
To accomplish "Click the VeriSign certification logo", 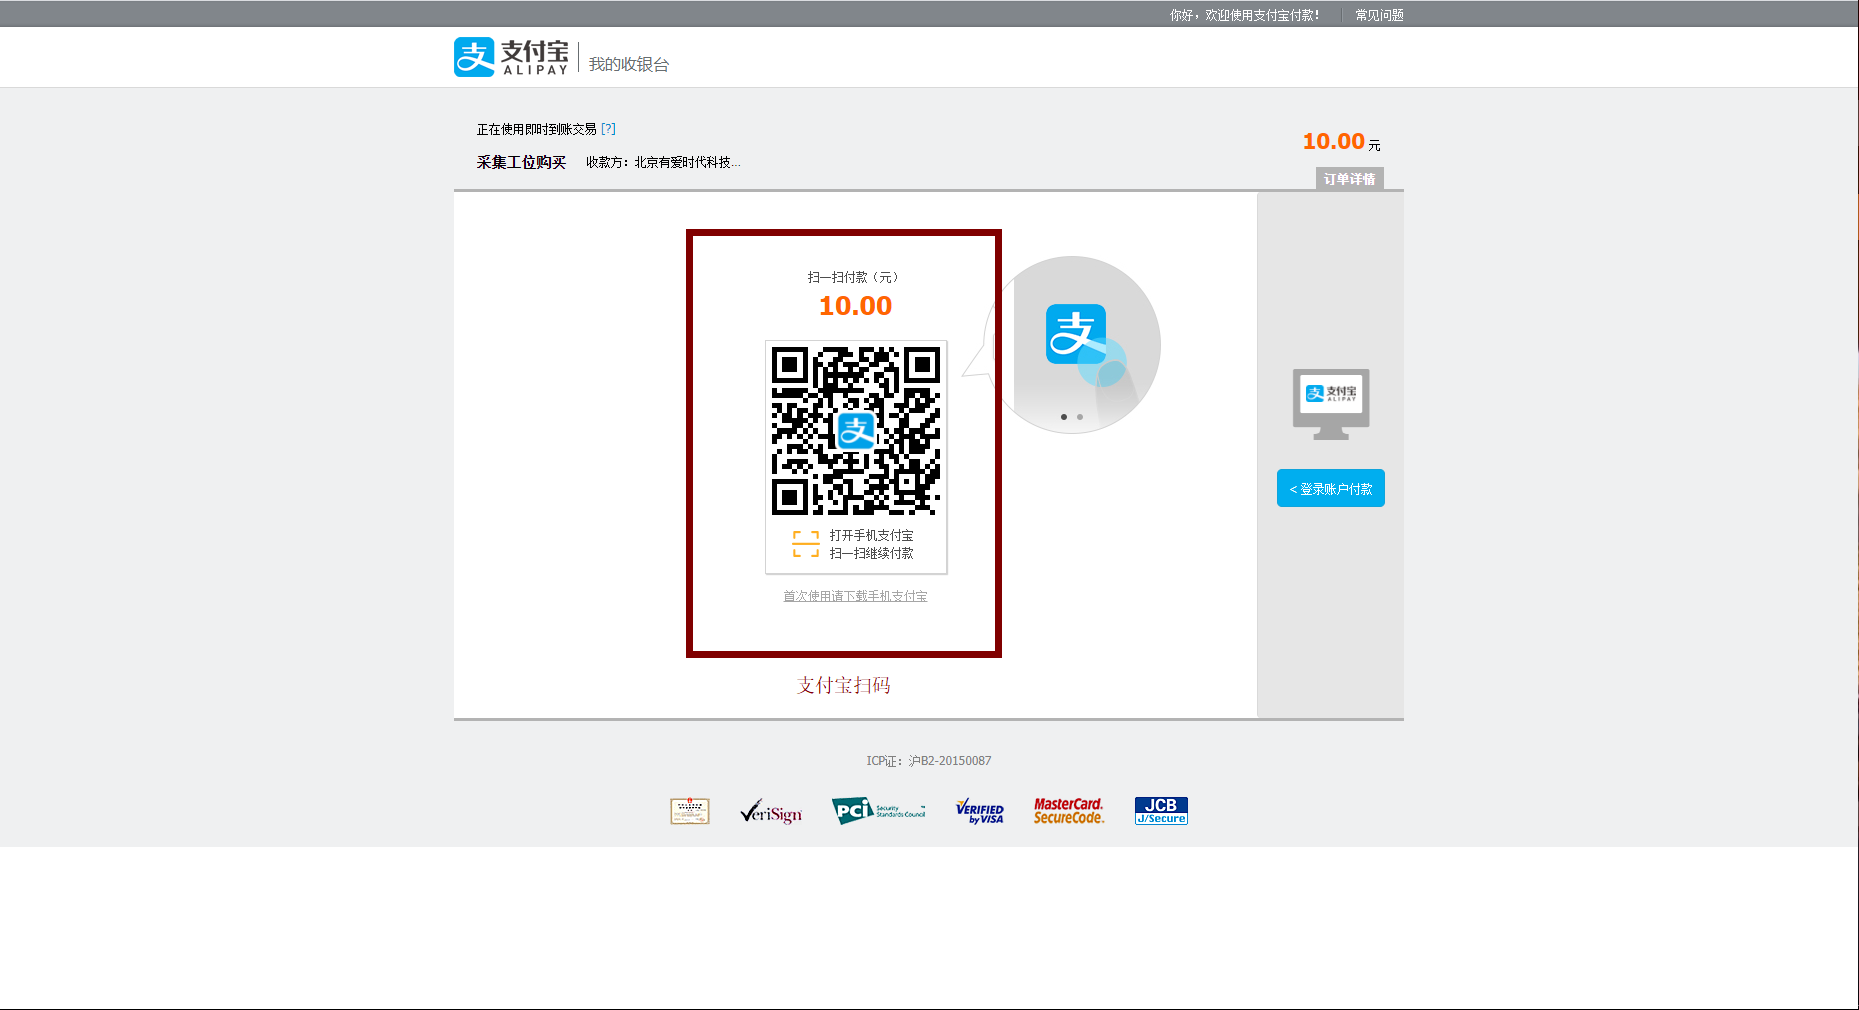I will 771,811.
